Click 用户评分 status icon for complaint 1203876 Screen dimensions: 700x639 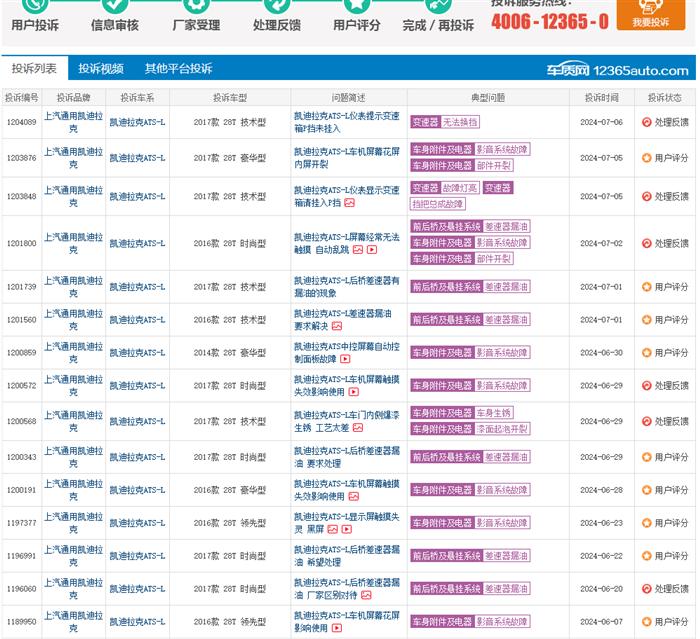[646, 158]
